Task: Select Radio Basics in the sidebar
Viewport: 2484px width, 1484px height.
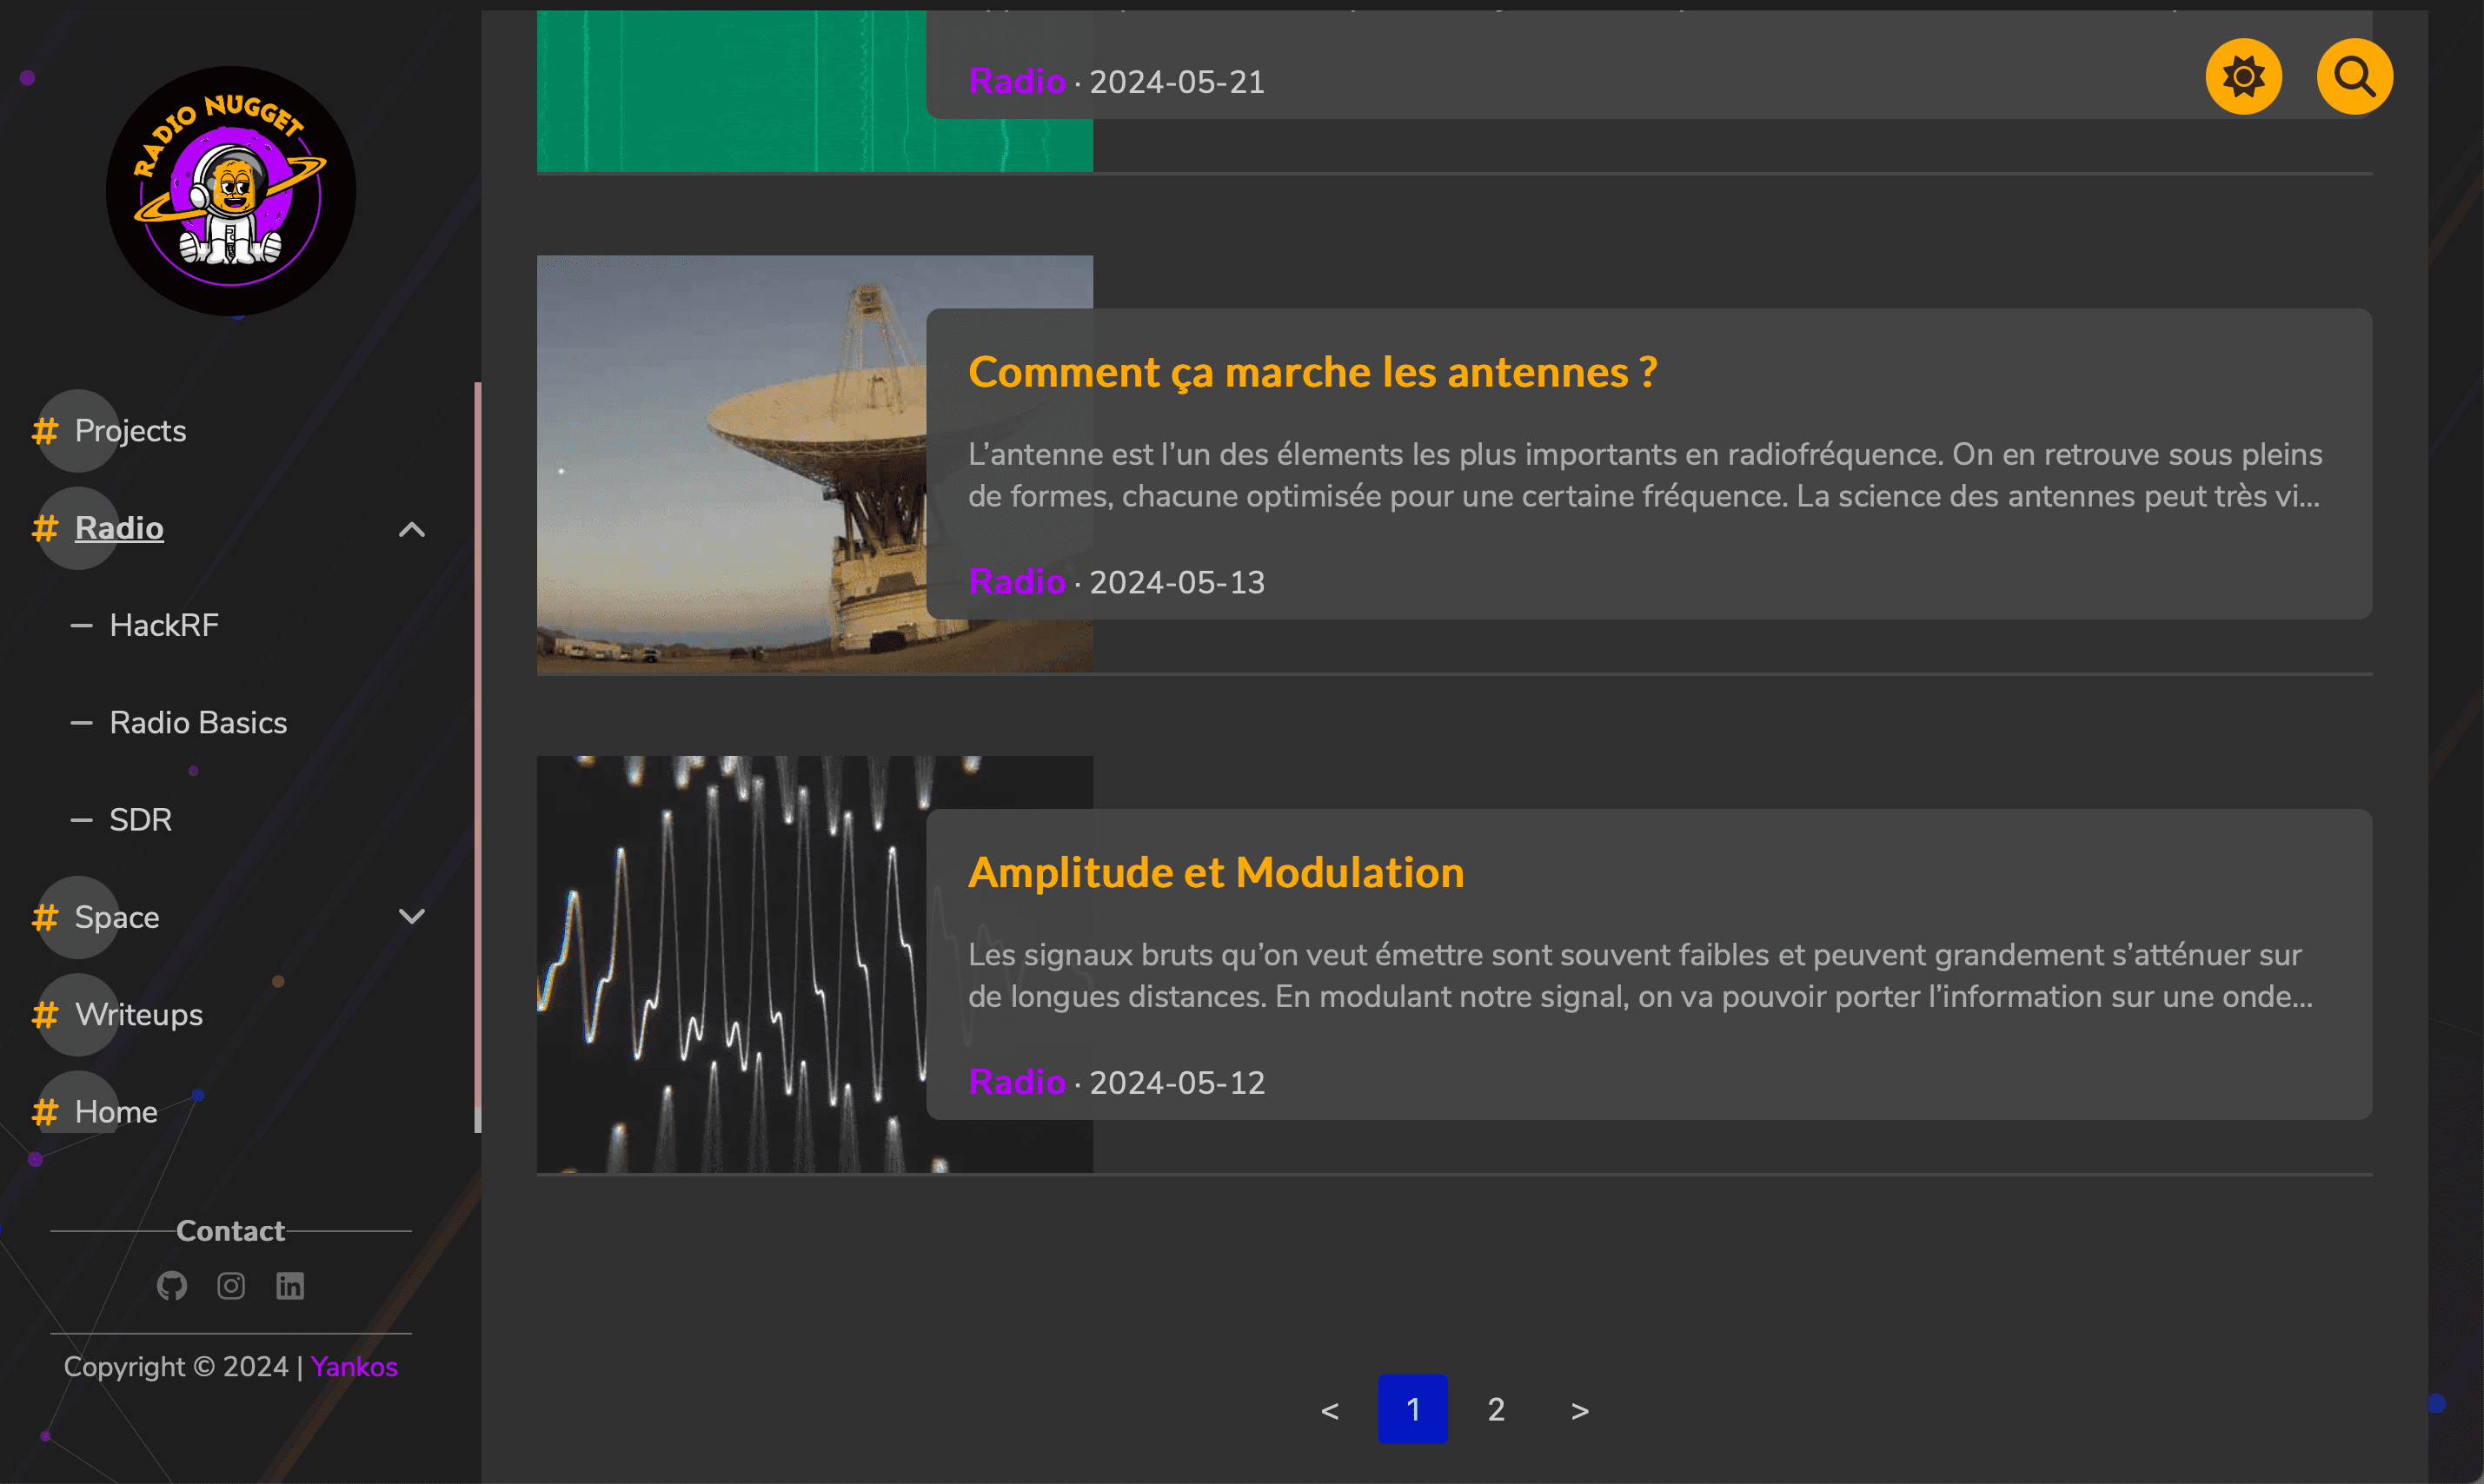Action: [x=197, y=722]
